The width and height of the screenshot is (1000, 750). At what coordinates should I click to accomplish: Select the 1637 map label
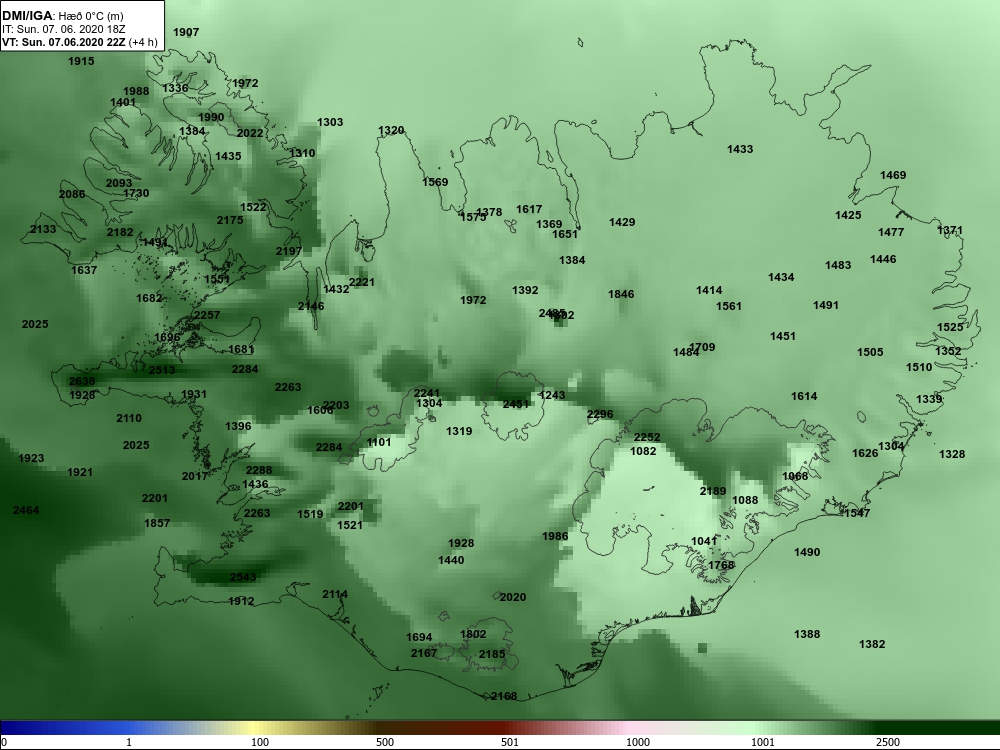tap(84, 270)
